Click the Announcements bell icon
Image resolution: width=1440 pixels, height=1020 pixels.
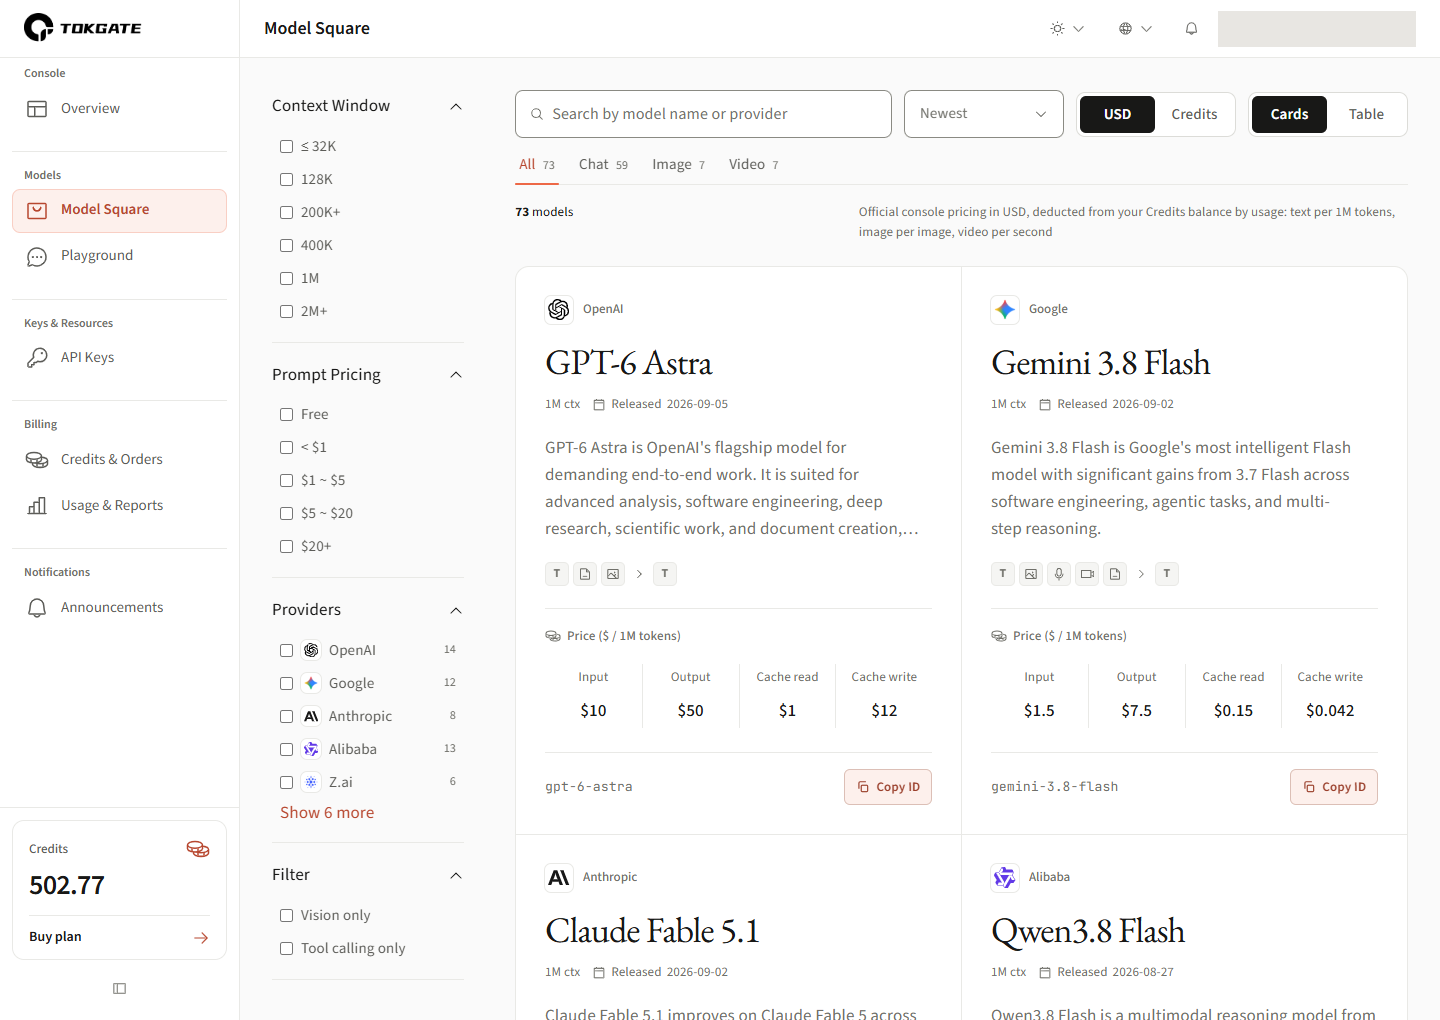tap(37, 608)
